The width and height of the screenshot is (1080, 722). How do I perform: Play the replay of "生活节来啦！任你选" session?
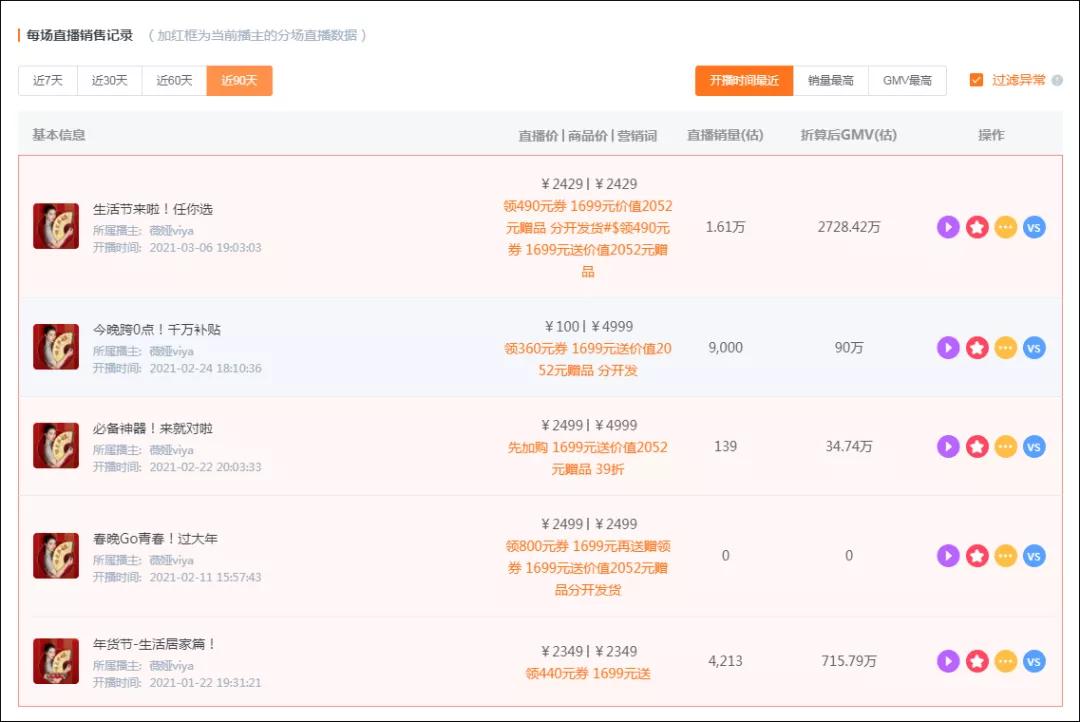click(947, 227)
